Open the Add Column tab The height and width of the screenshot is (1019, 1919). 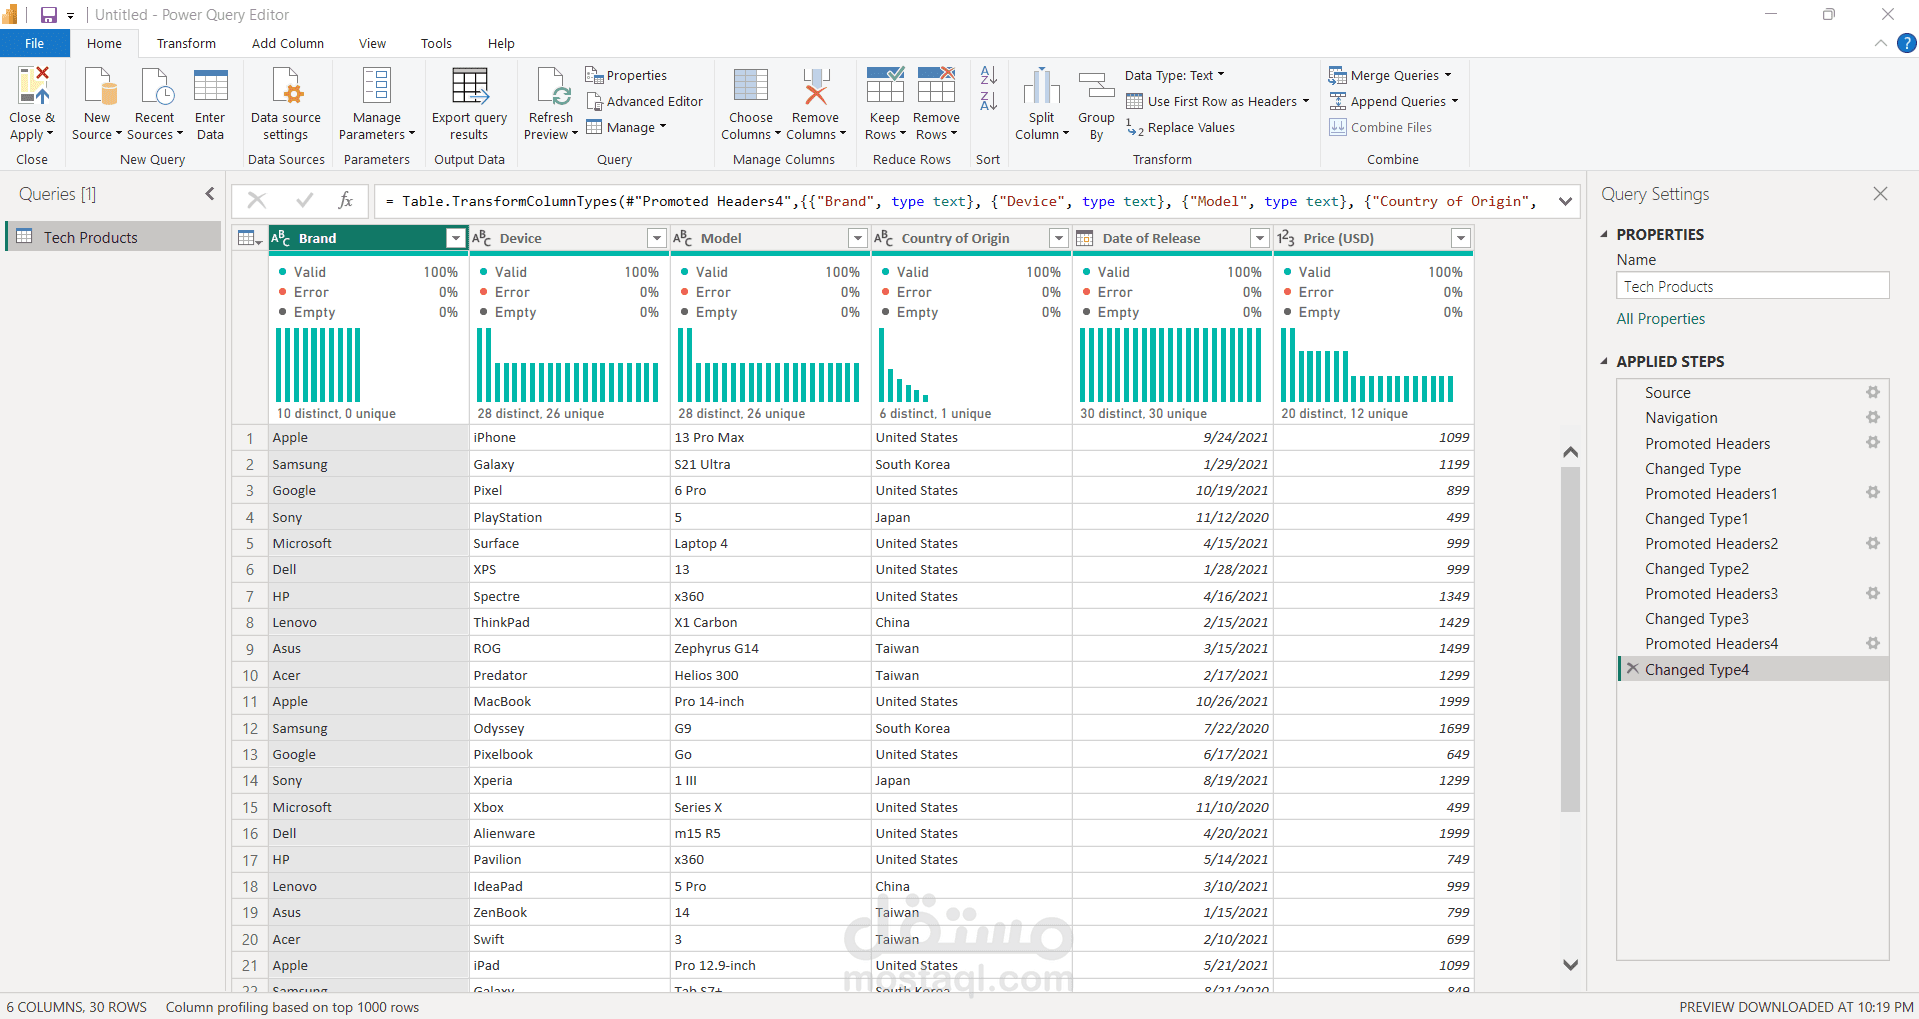[287, 43]
